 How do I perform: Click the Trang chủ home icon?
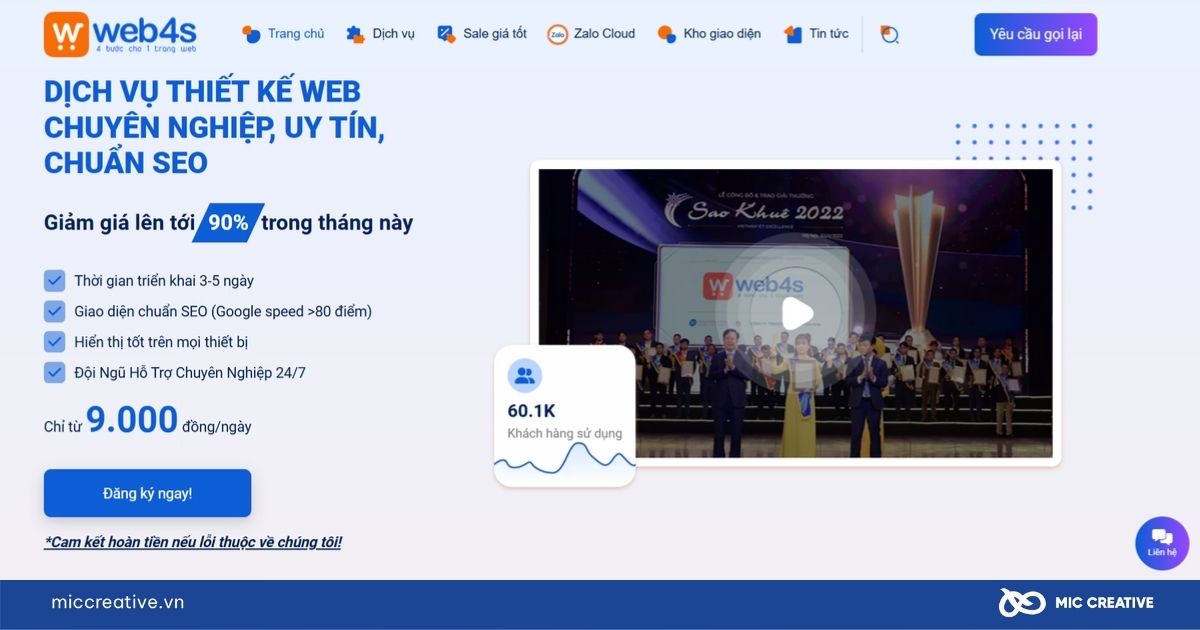point(251,34)
